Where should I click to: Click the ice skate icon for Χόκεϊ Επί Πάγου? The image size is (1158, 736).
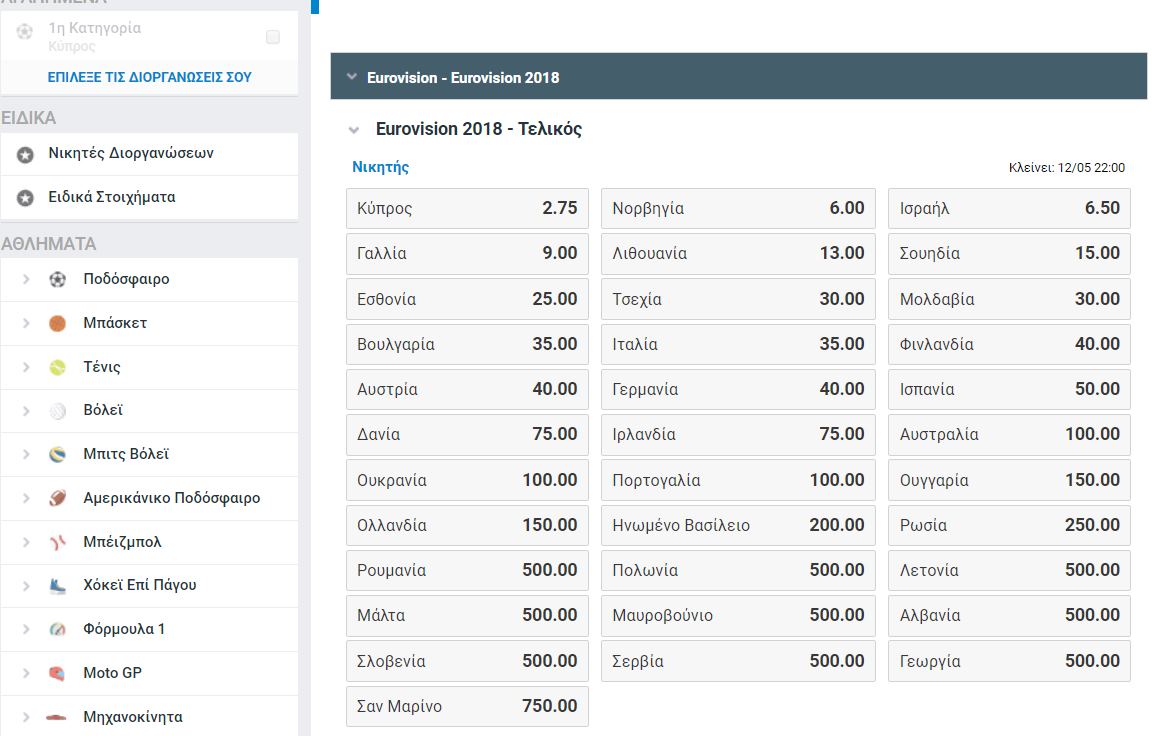click(58, 586)
